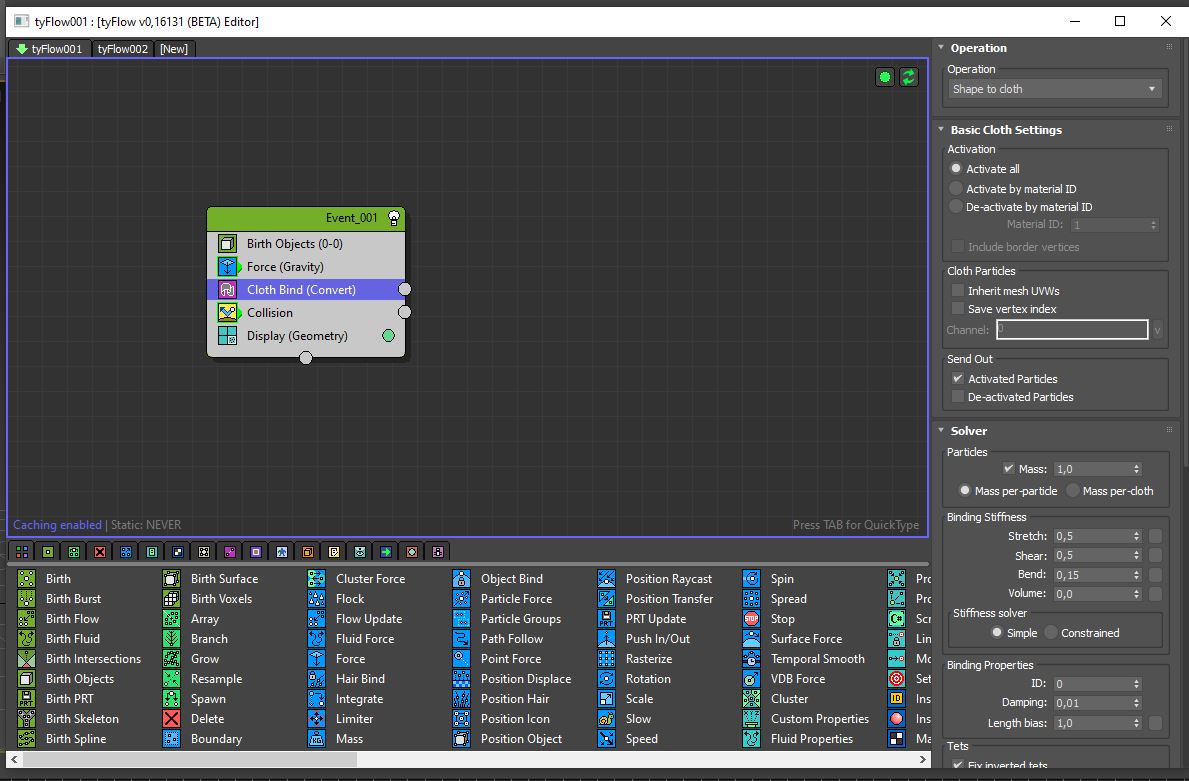Click the Event_001 lightbulb icon
Viewport: 1189px width, 781px height.
(394, 218)
